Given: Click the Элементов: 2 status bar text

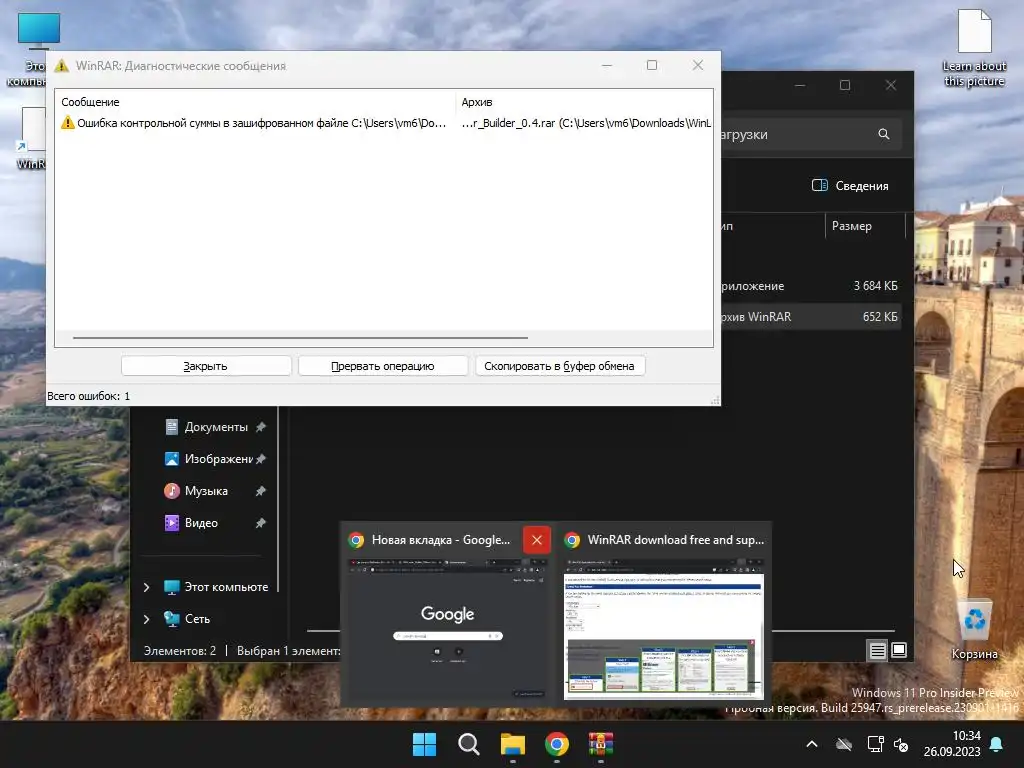Looking at the screenshot, I should click(x=180, y=650).
